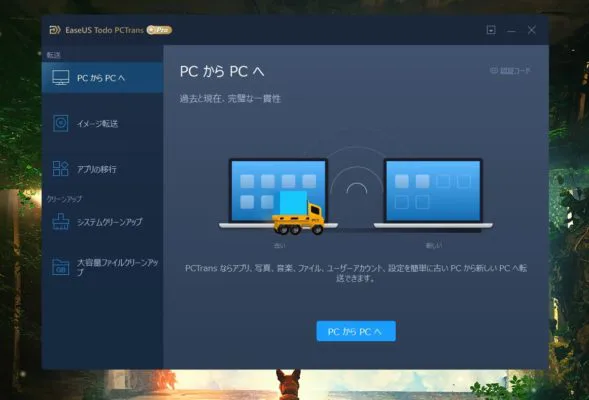
Task: Click the apps grid icon beside アプリの移行
Action: coord(60,169)
